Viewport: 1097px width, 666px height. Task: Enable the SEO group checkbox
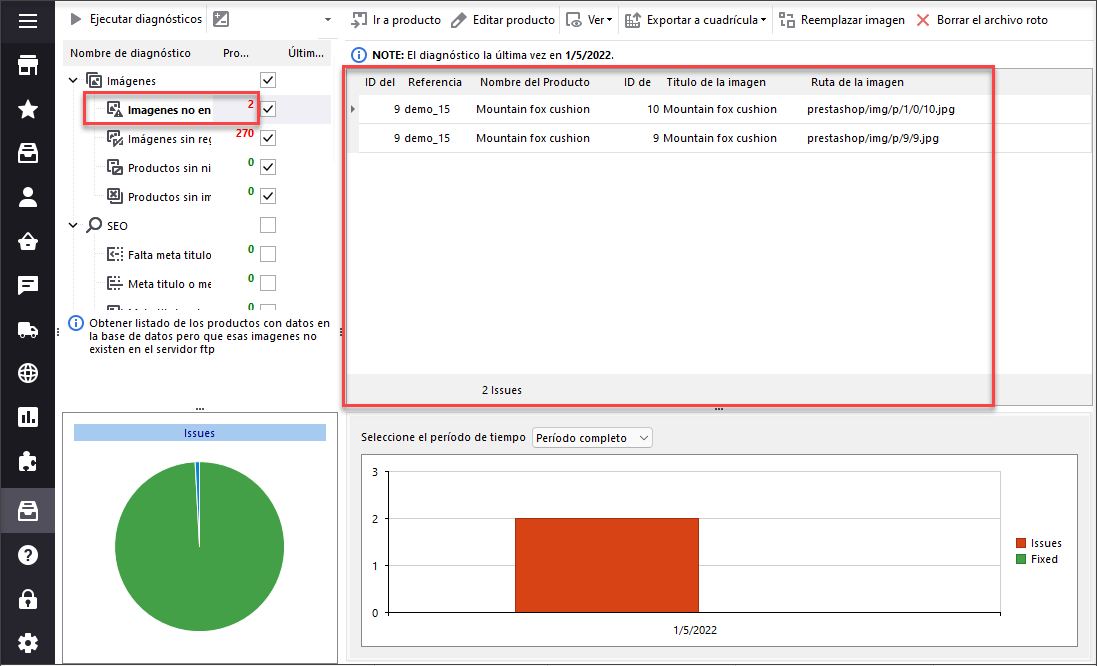coord(267,225)
